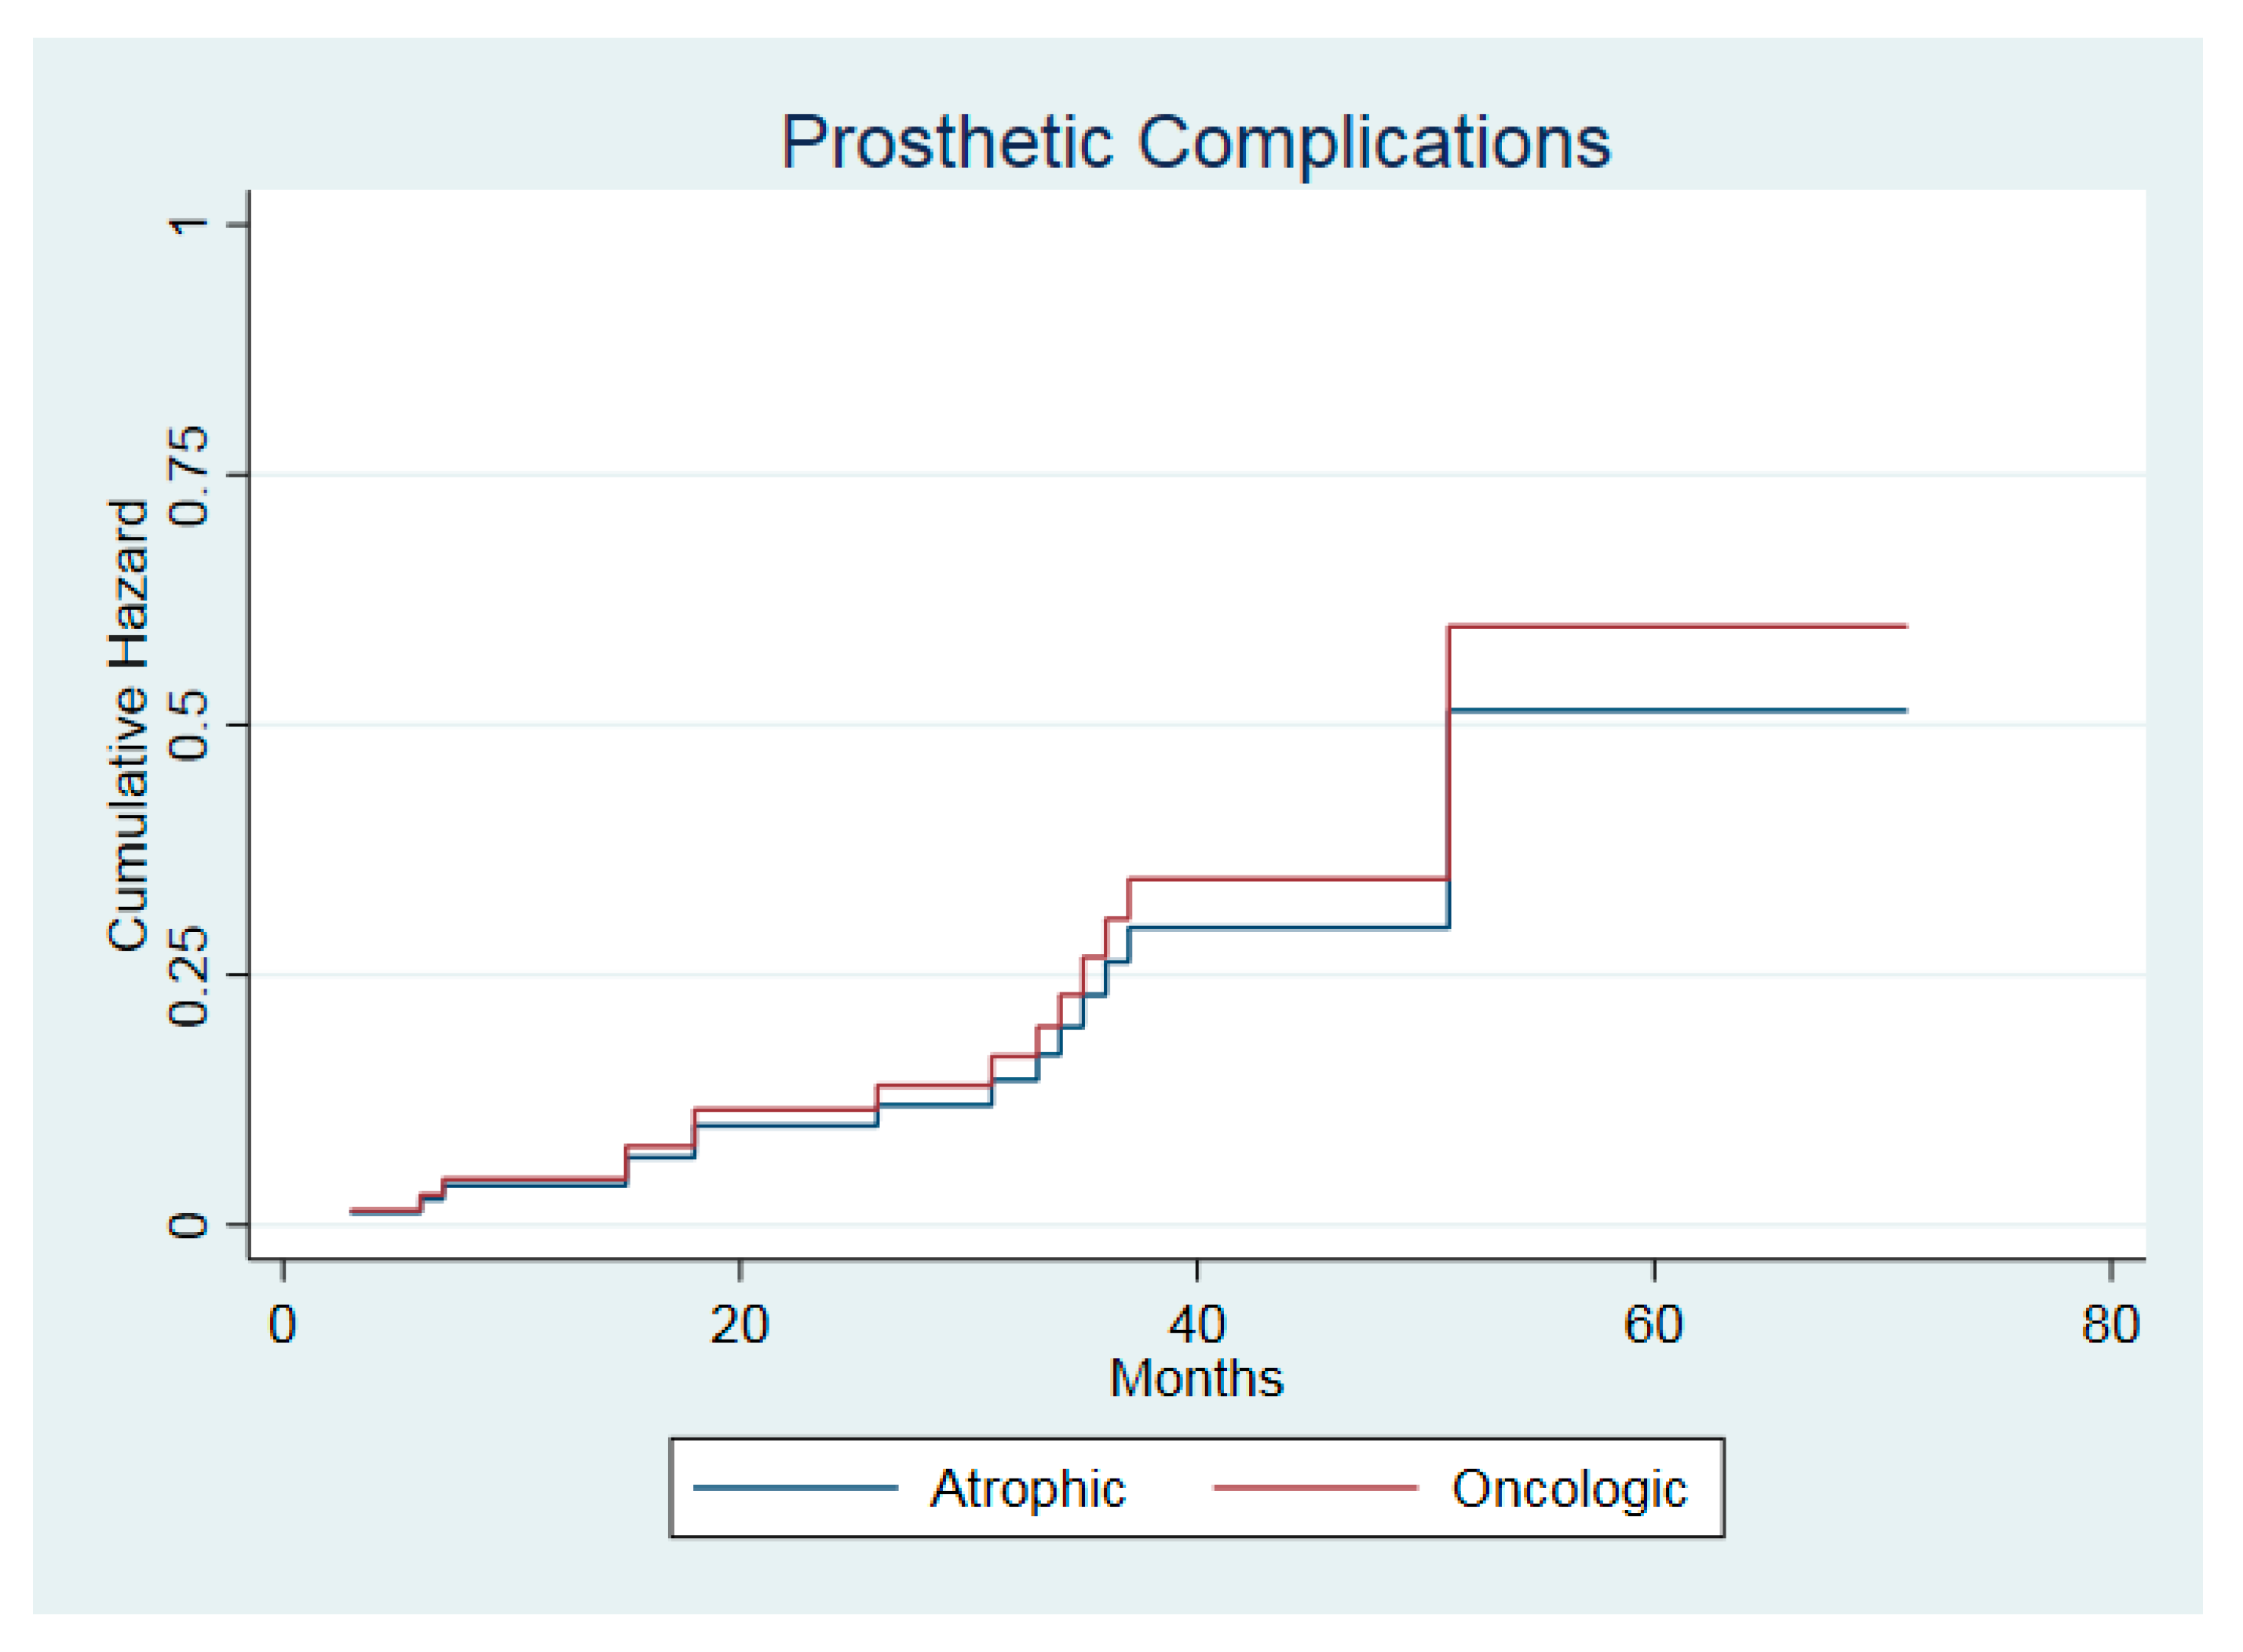Select the "Cumulative Hazard" y-axis label
This screenshot has width=2243, height=1652.
(x=129, y=725)
